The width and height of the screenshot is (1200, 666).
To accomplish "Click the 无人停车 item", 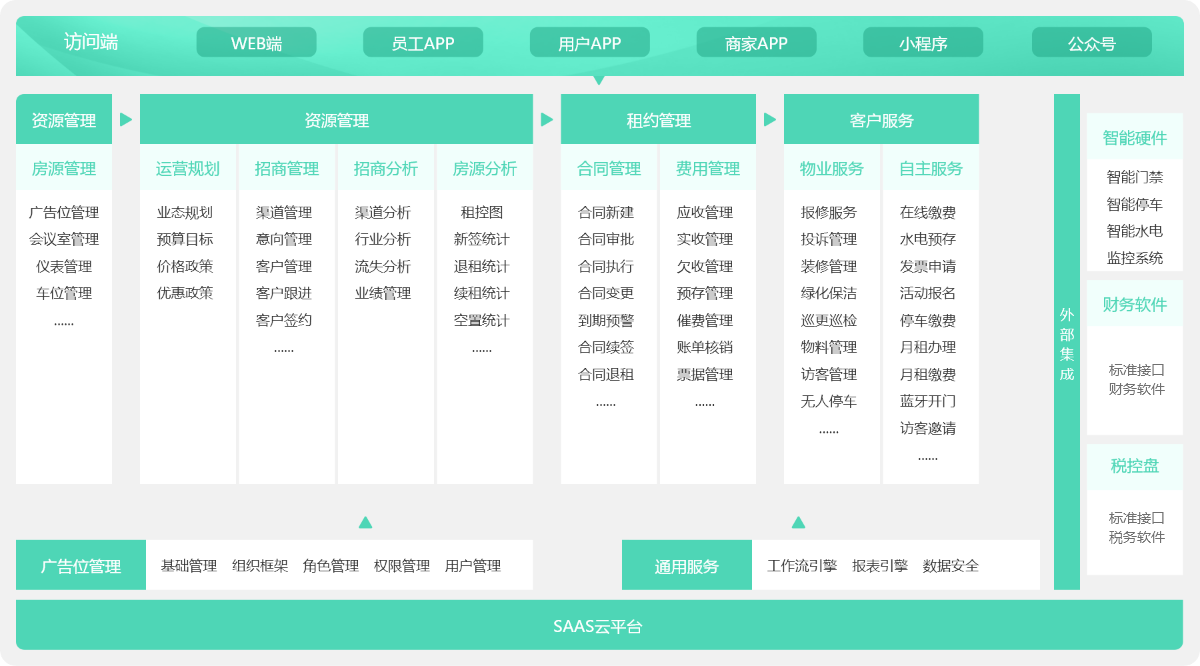I will (x=829, y=401).
